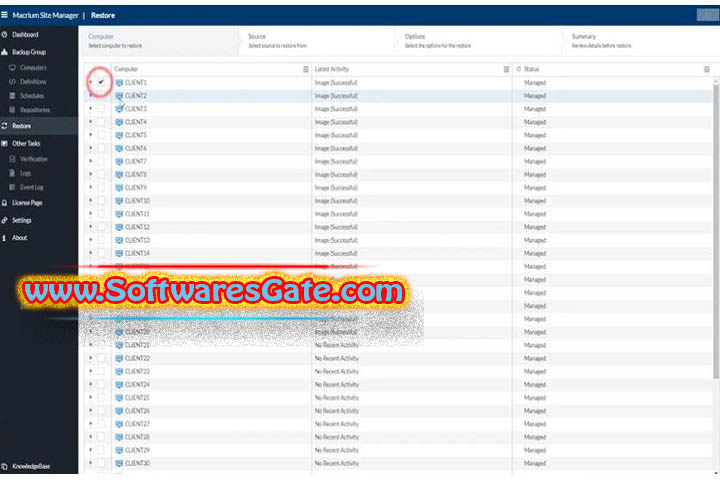Expand the CLIENT26 row arrow
This screenshot has width=720, height=480.
coord(90,411)
